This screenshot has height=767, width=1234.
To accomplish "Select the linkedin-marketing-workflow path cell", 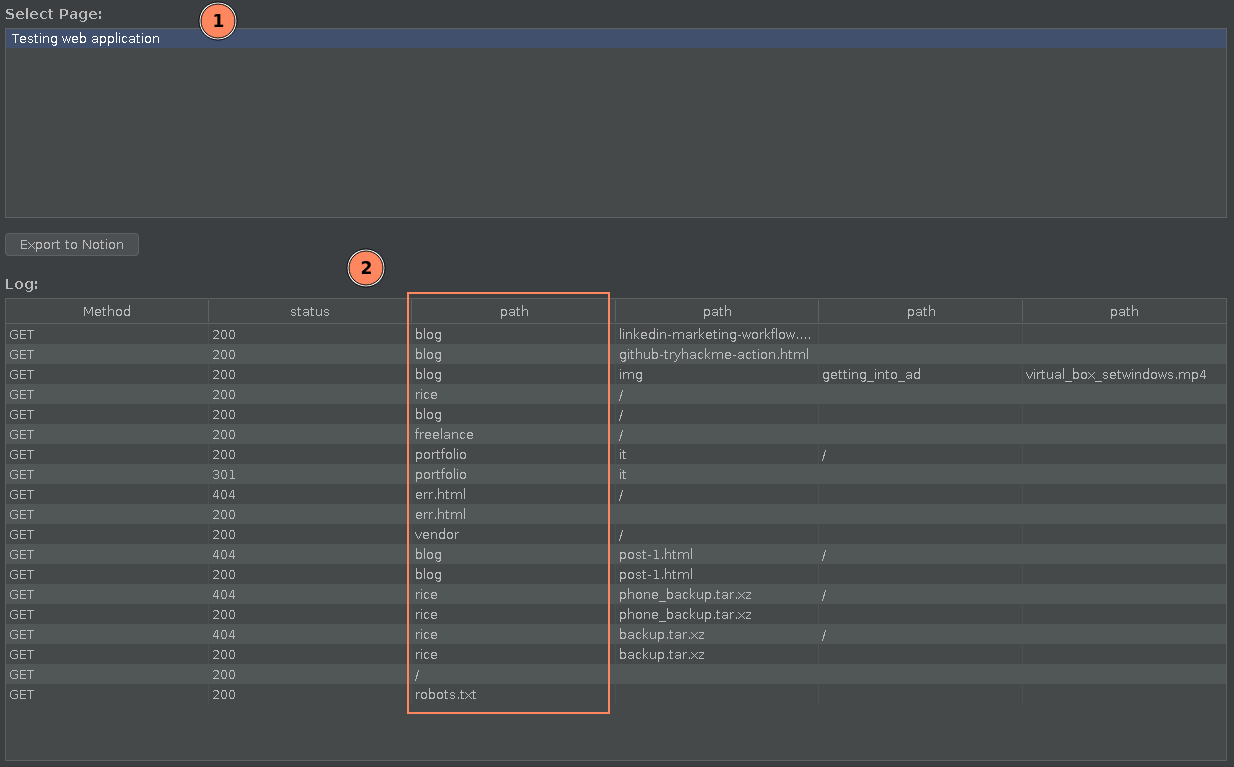I will [x=715, y=335].
